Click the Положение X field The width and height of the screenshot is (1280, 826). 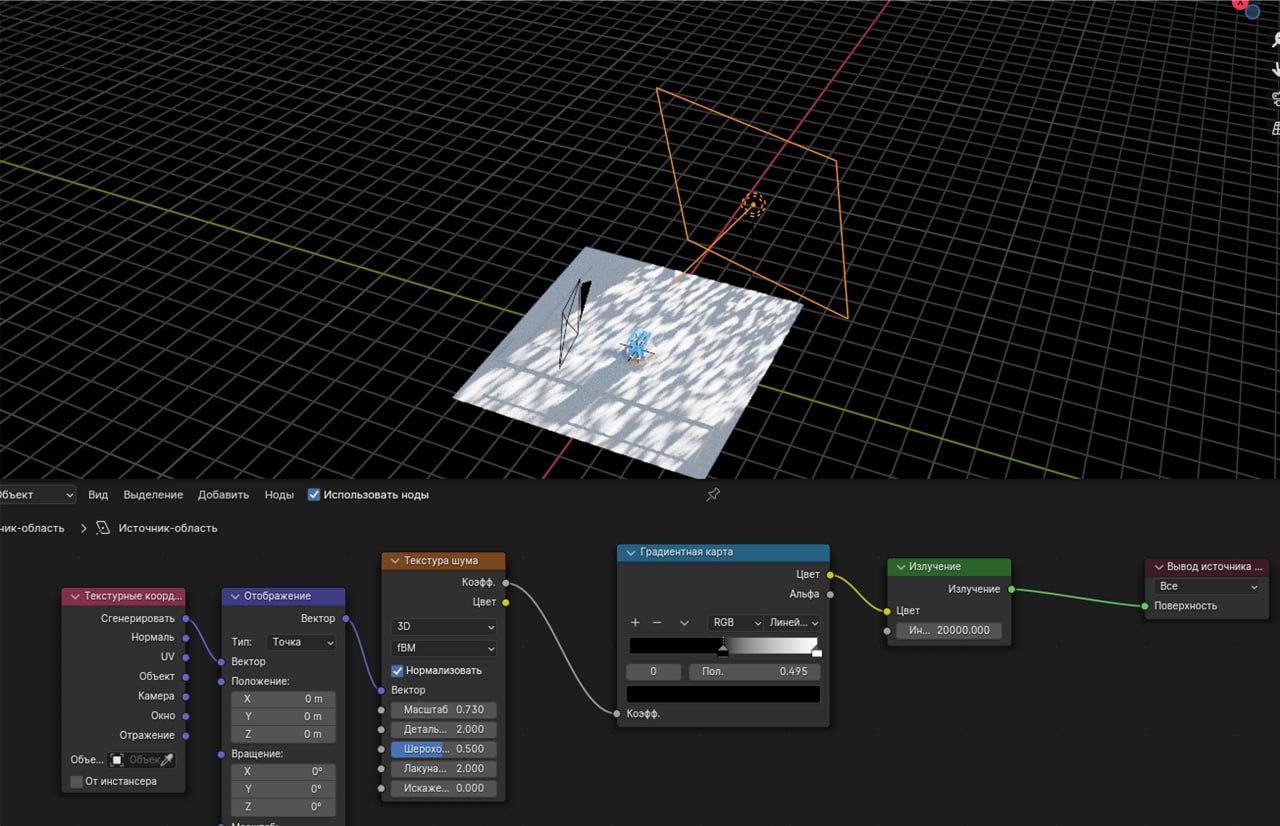283,699
